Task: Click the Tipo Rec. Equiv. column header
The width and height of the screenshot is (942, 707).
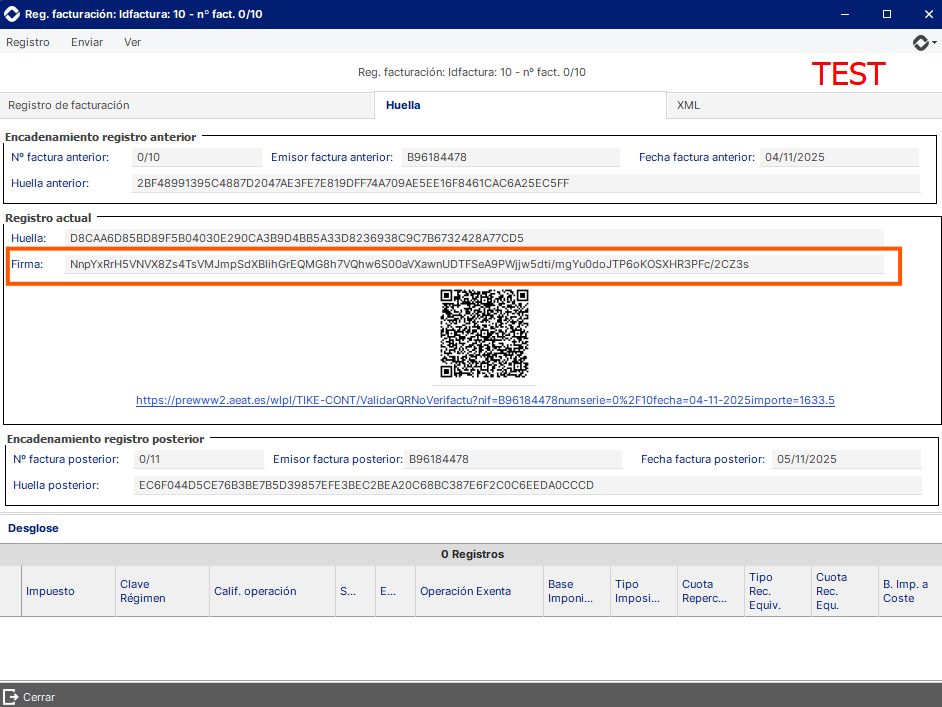Action: click(778, 591)
